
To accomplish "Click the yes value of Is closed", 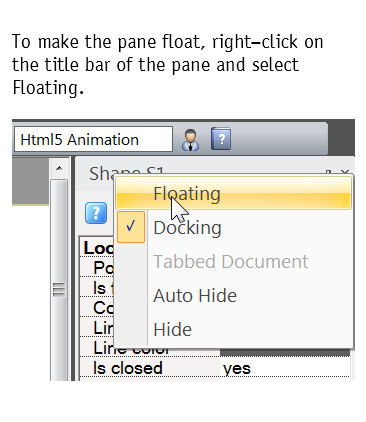I will 237,368.
